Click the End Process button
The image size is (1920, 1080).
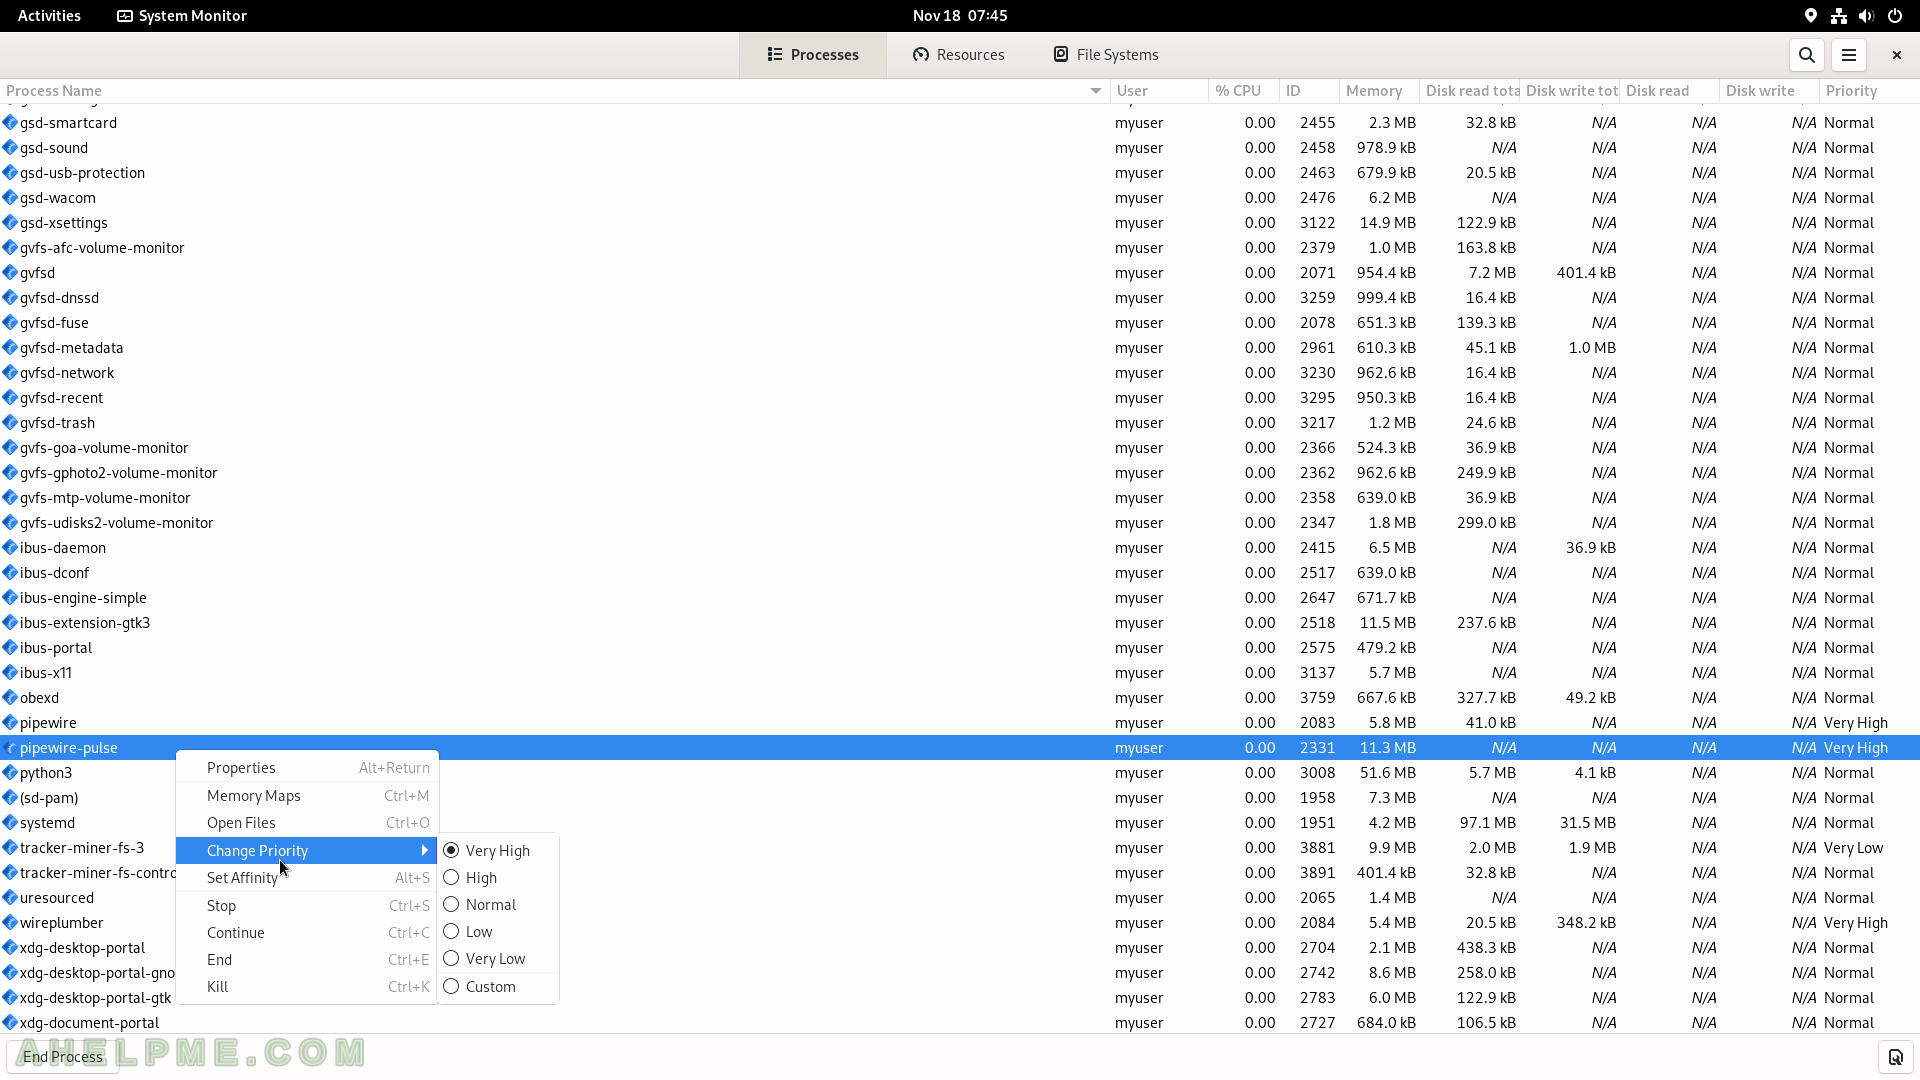pyautogui.click(x=63, y=1057)
